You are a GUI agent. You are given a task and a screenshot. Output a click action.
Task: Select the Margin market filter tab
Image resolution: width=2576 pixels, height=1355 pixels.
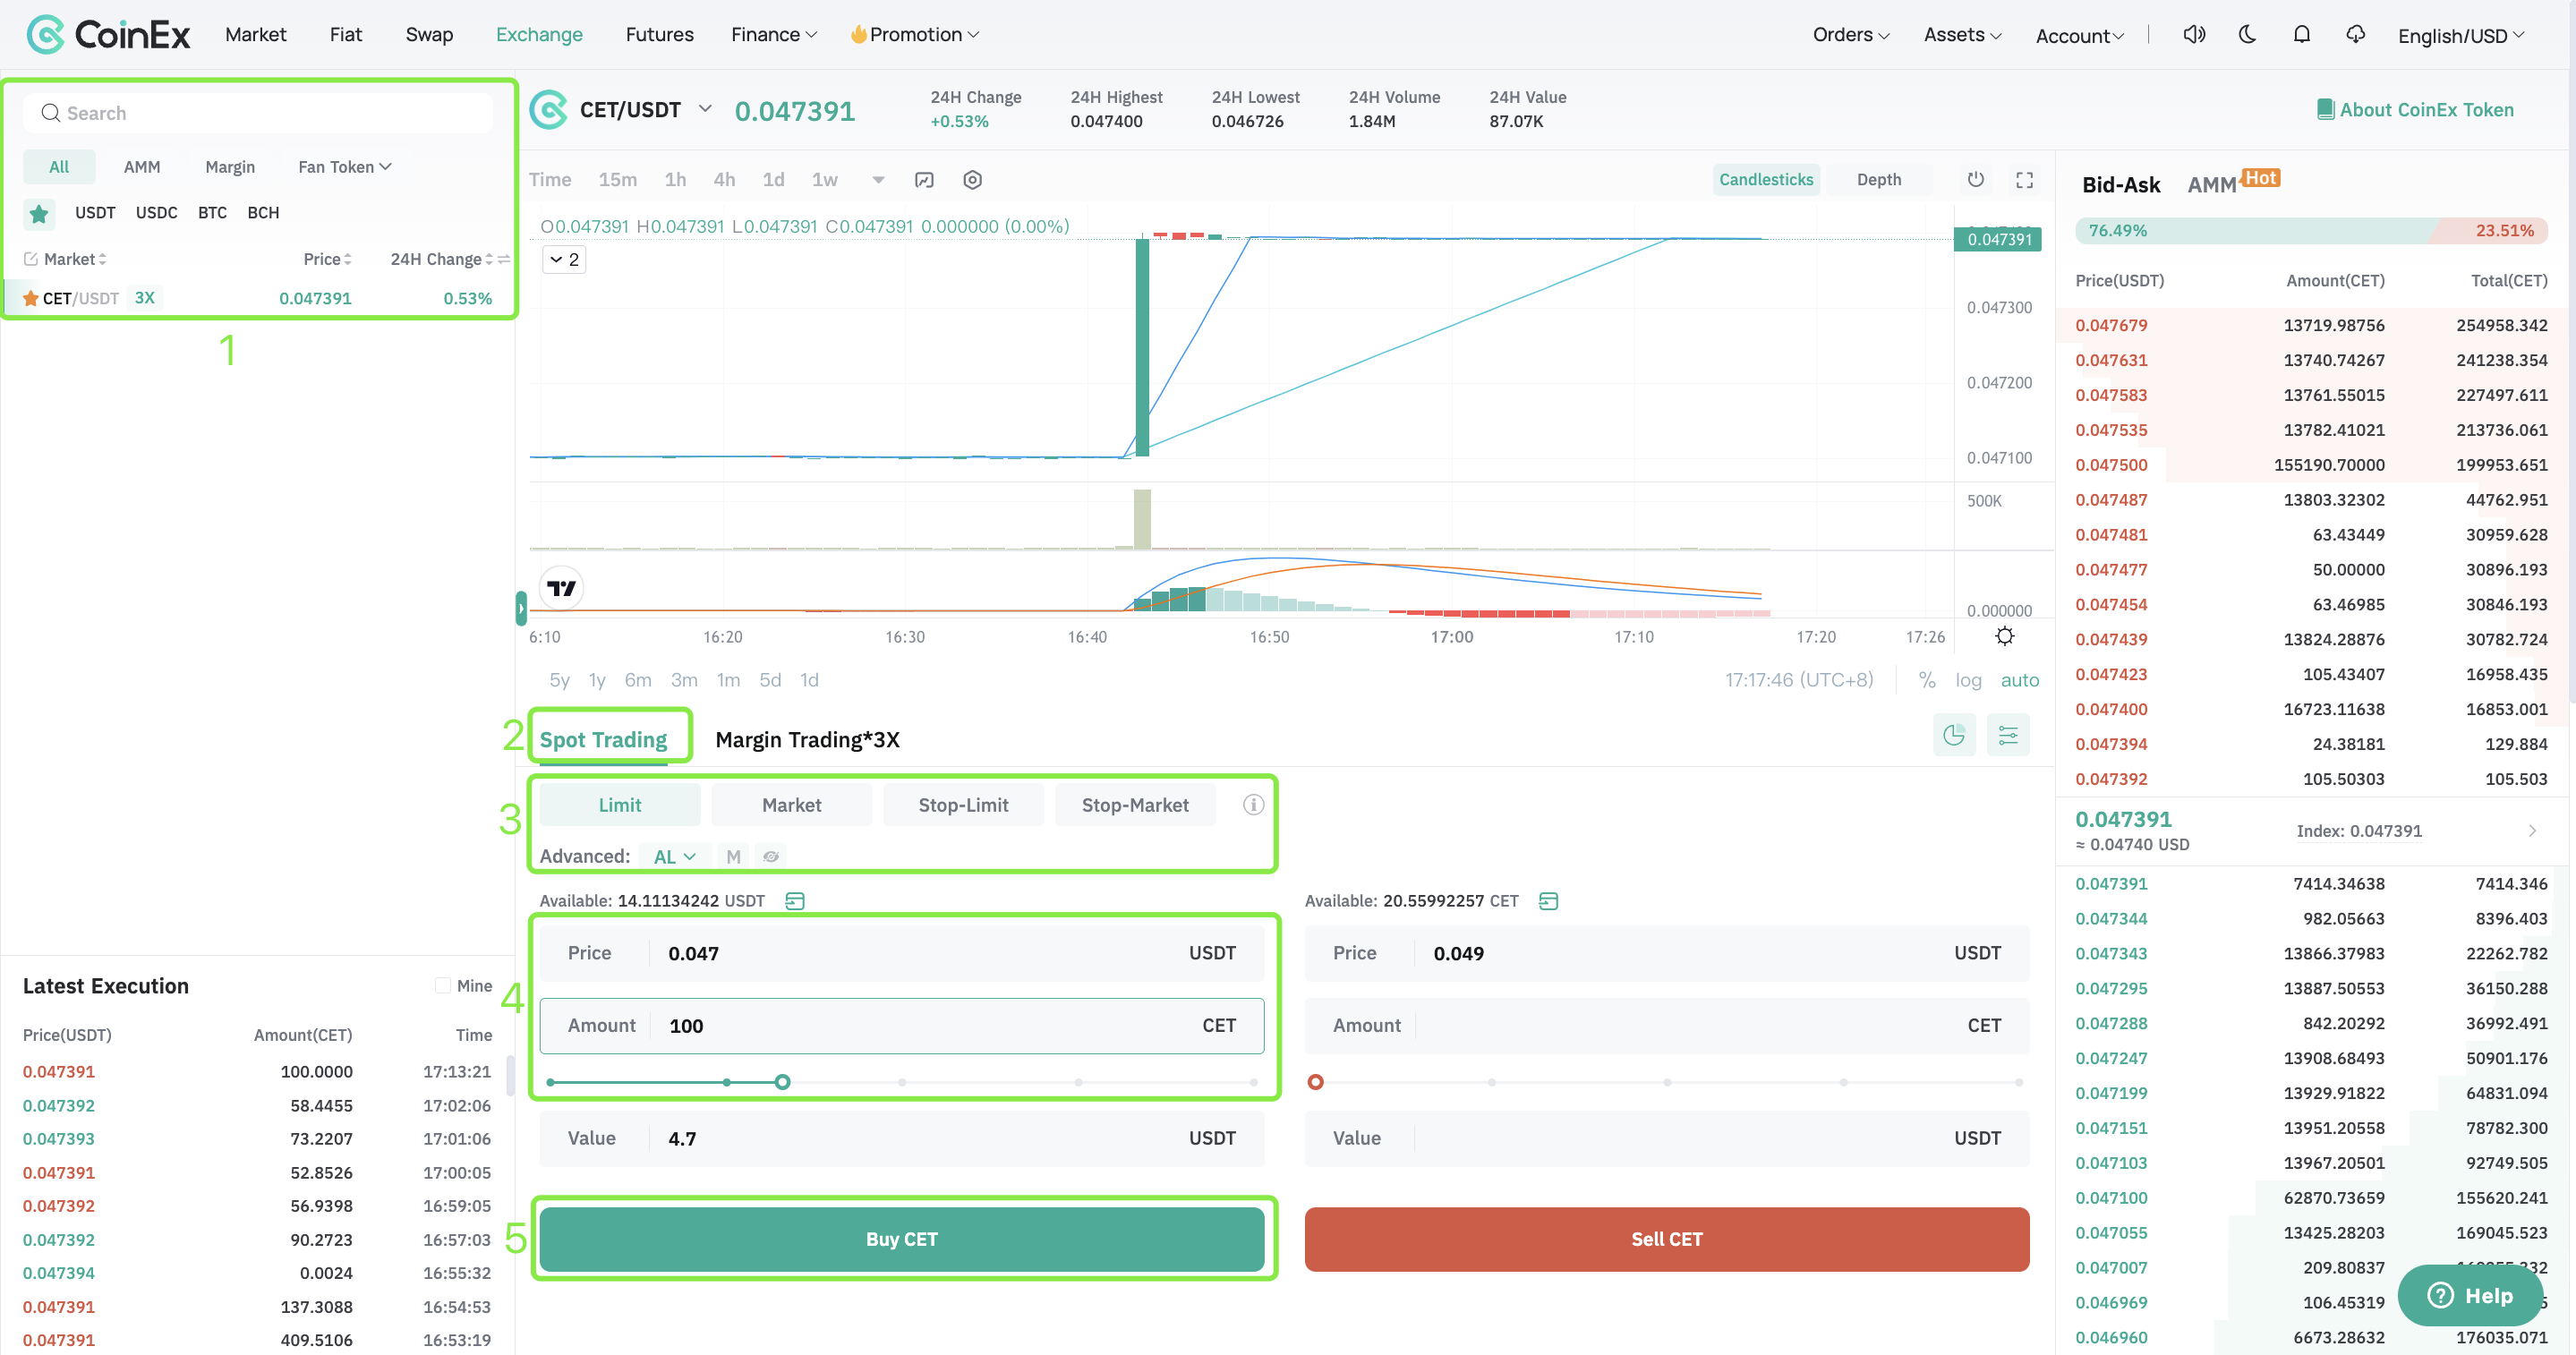point(230,167)
